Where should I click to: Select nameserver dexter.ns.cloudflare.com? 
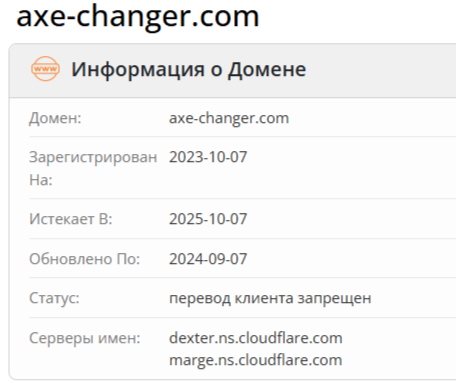tap(256, 338)
